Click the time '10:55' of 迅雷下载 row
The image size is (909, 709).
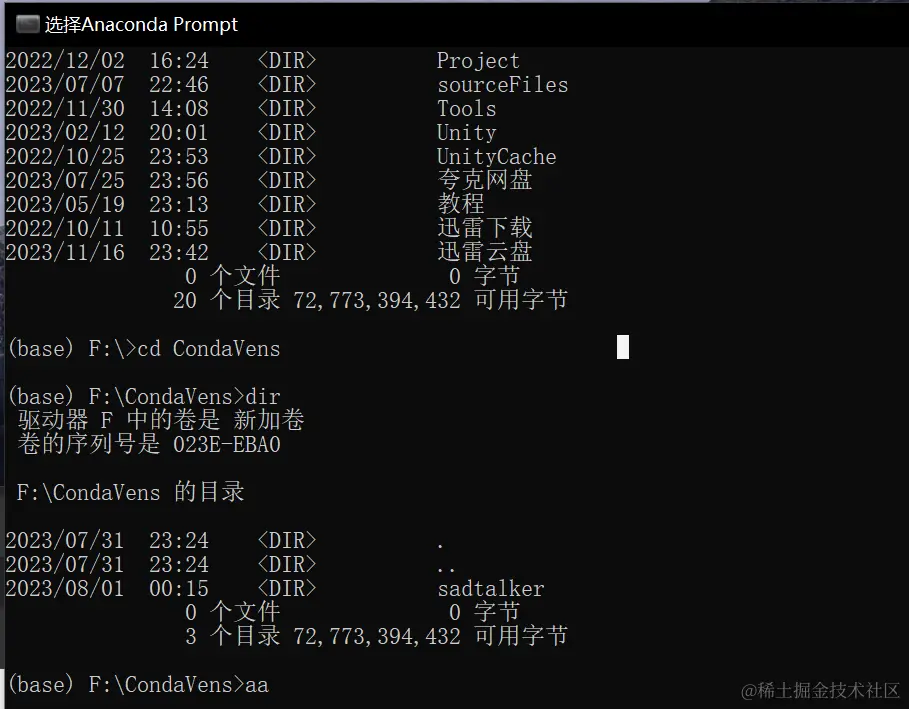(179, 228)
